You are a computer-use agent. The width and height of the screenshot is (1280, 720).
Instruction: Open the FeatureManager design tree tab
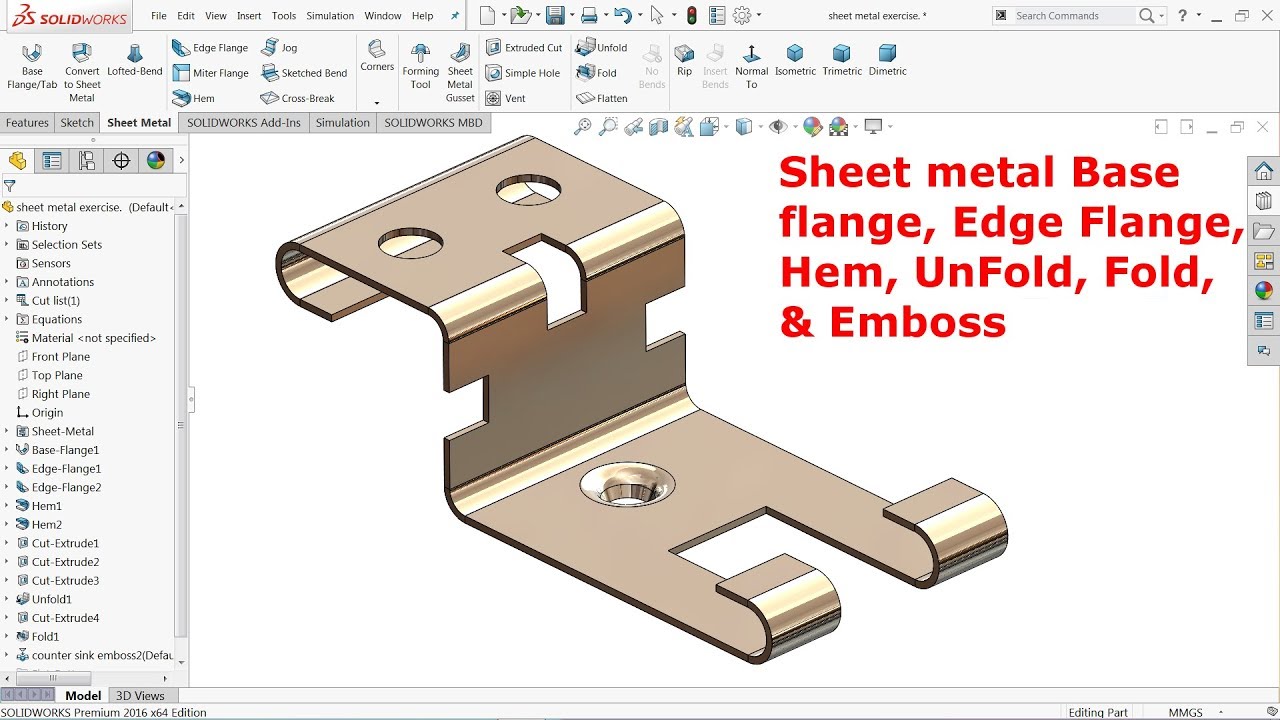tap(17, 161)
